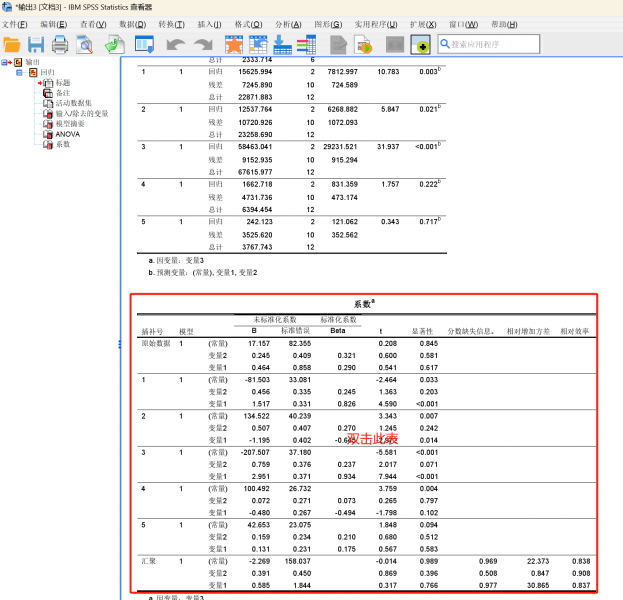Open the 查看(V) menu
Screen dimensions: 623x600
[93, 25]
